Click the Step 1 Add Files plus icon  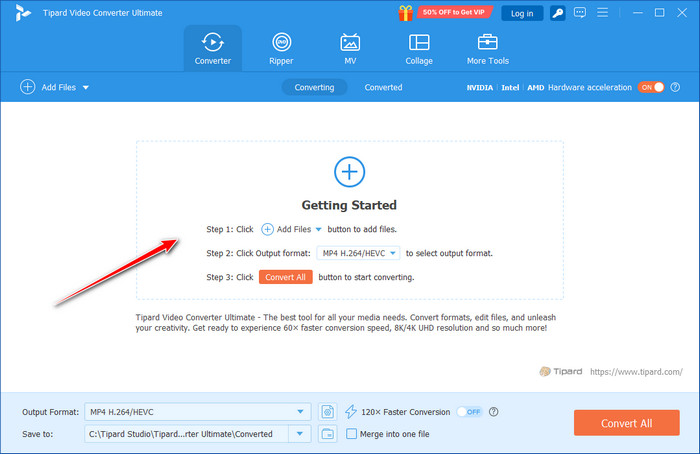(267, 229)
